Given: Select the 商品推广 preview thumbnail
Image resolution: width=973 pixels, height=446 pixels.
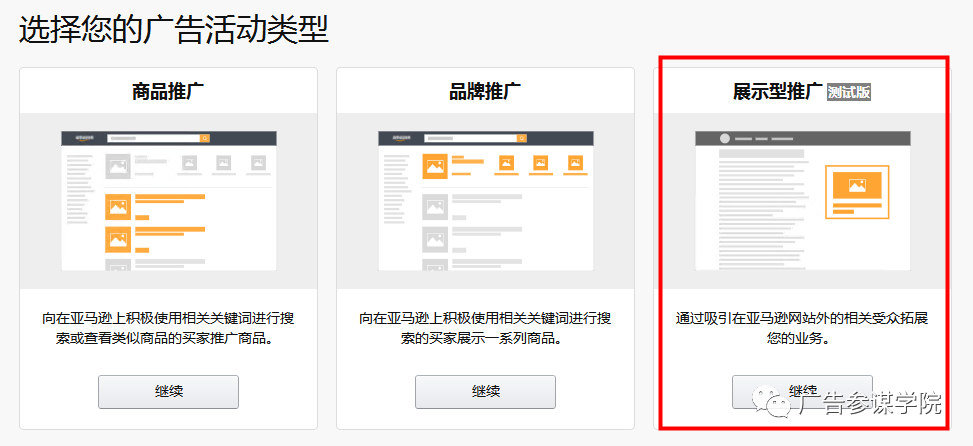Looking at the screenshot, I should coord(169,201).
